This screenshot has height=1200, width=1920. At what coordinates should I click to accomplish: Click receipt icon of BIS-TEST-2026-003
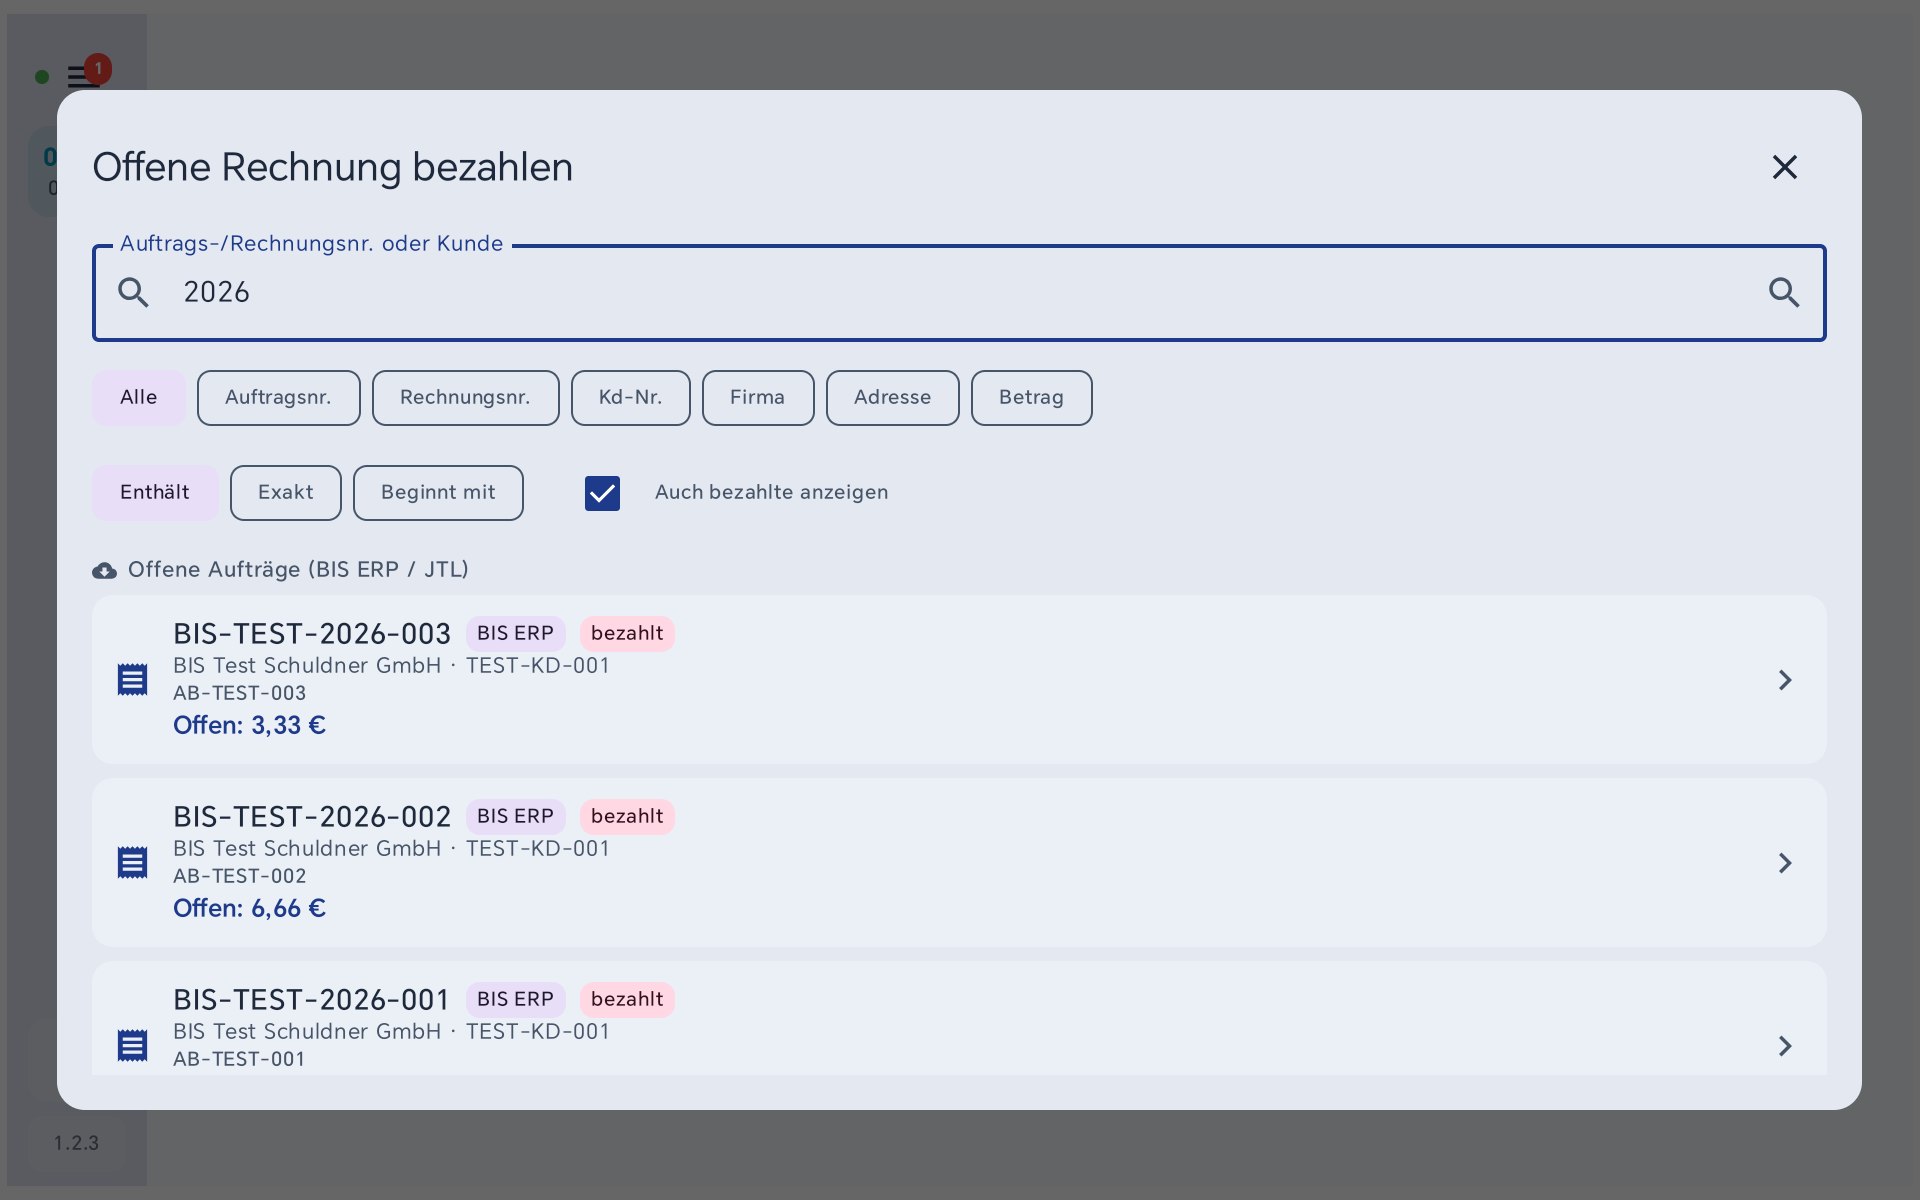pos(132,680)
